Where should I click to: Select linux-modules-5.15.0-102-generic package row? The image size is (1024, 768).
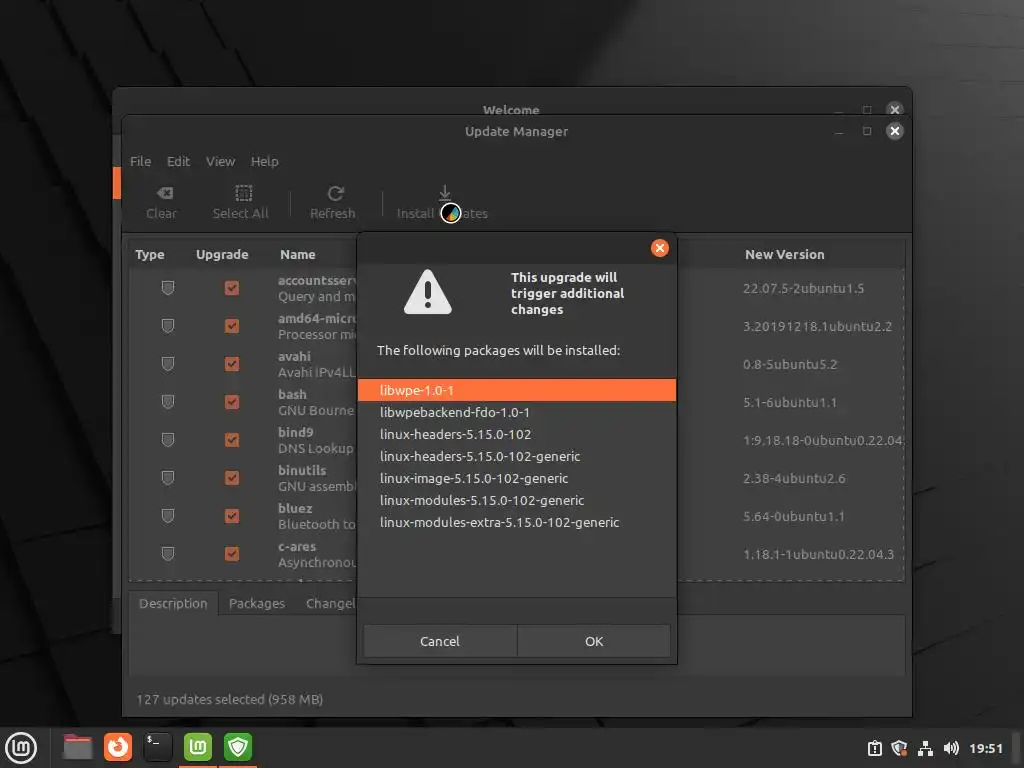[x=517, y=500]
